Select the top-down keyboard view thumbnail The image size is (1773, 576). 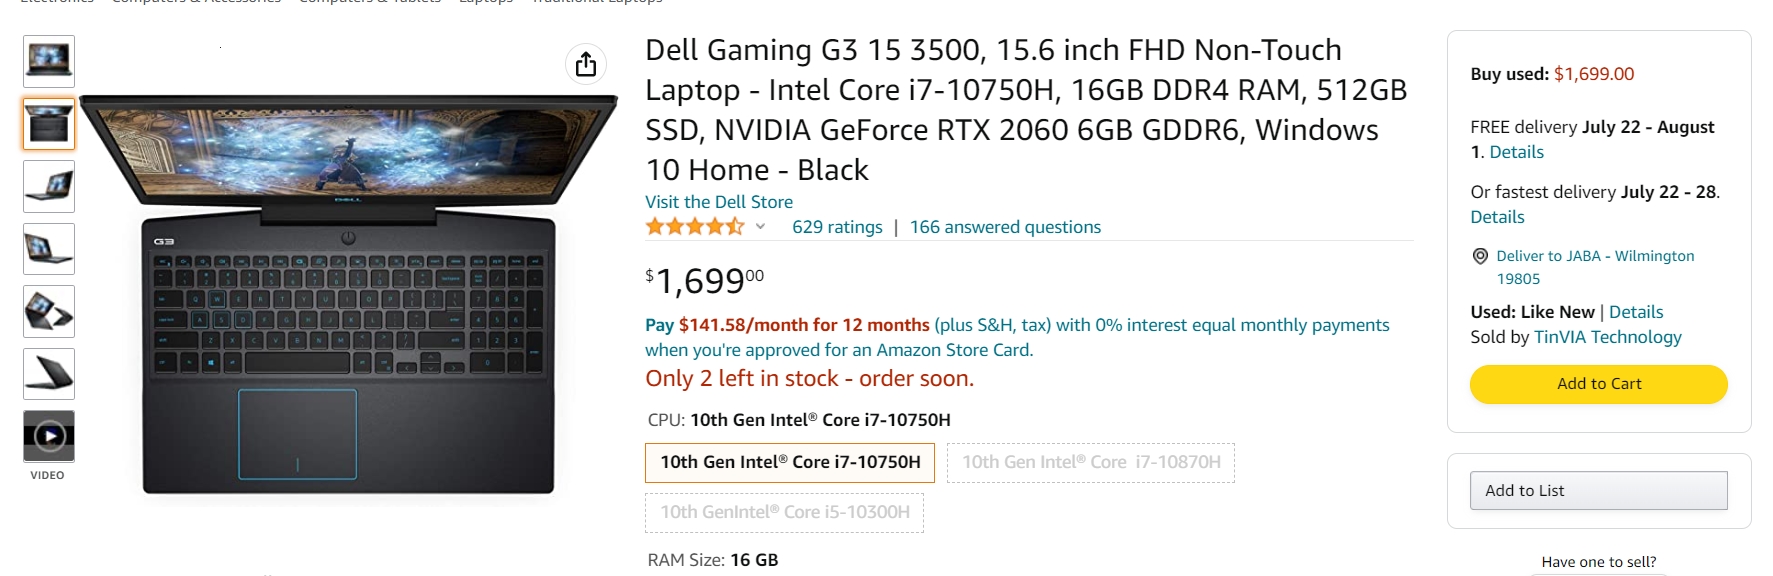click(x=49, y=124)
